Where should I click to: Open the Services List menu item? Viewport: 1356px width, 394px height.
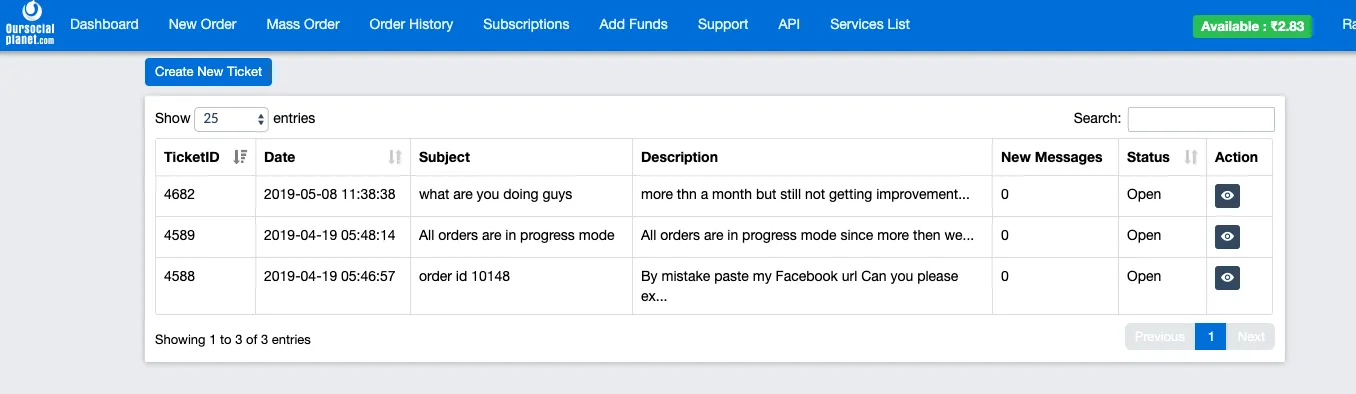pyautogui.click(x=870, y=24)
